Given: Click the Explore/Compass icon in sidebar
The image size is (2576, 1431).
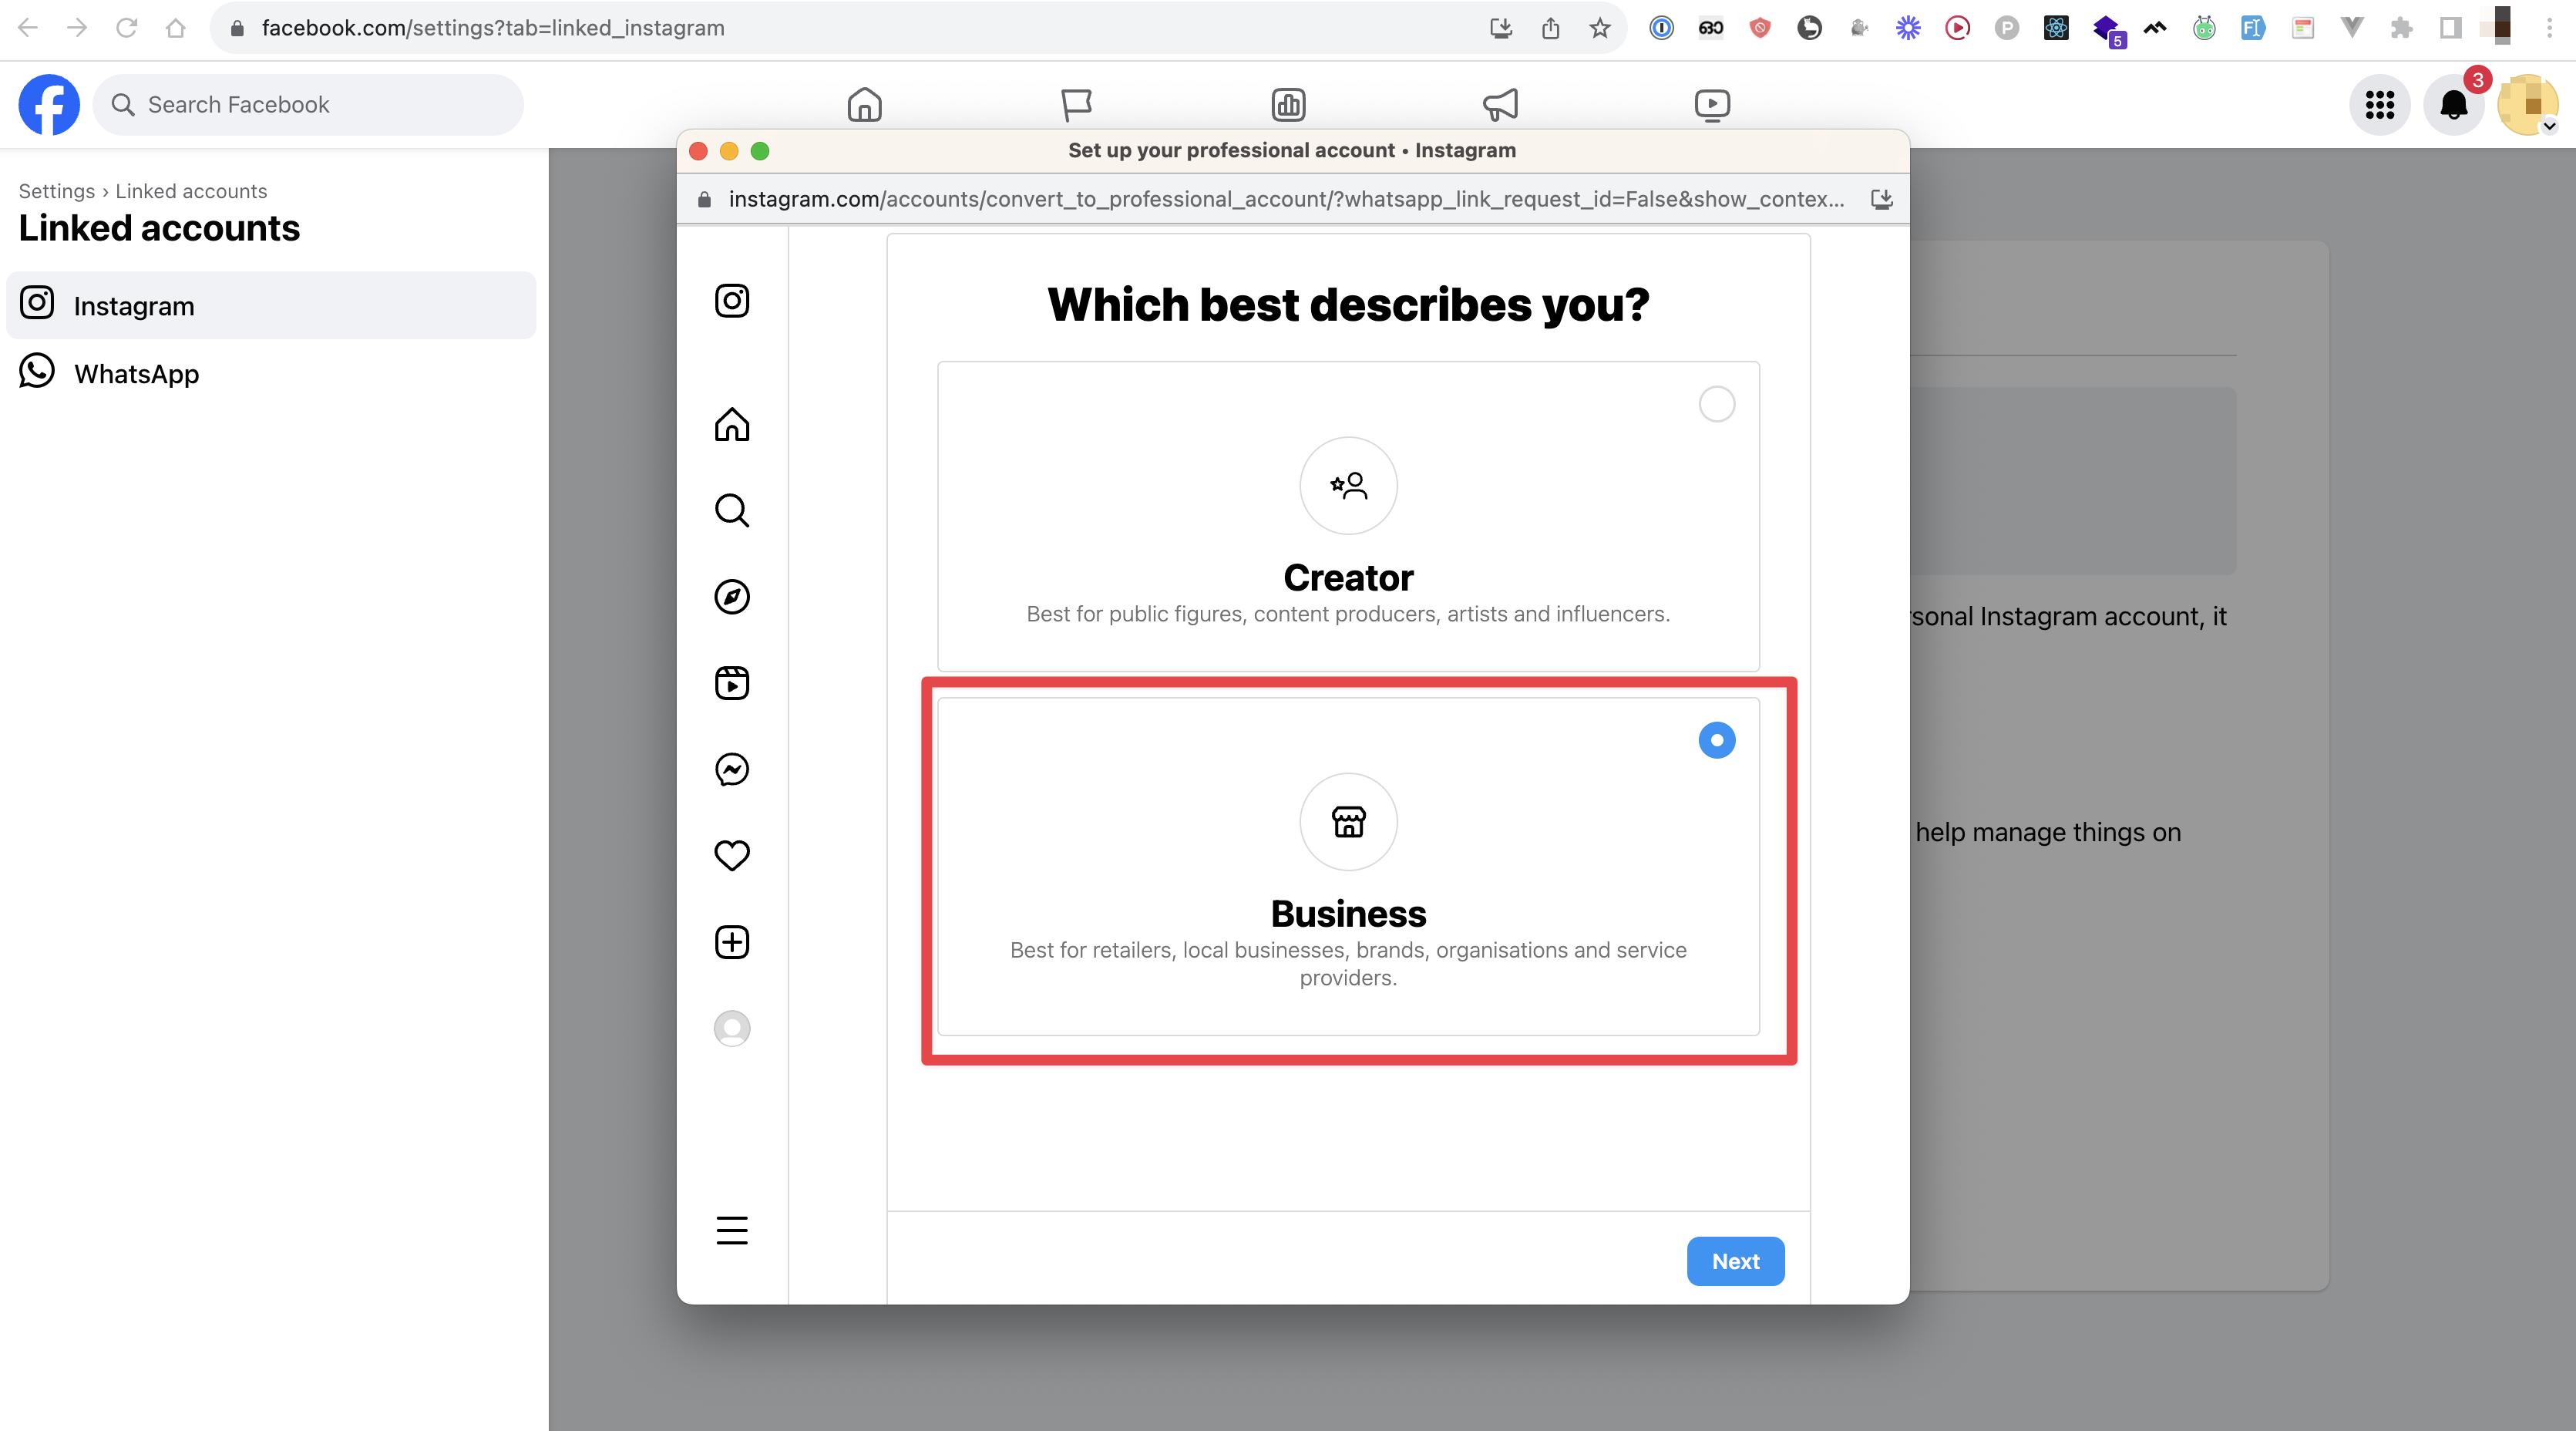Looking at the screenshot, I should (x=732, y=596).
